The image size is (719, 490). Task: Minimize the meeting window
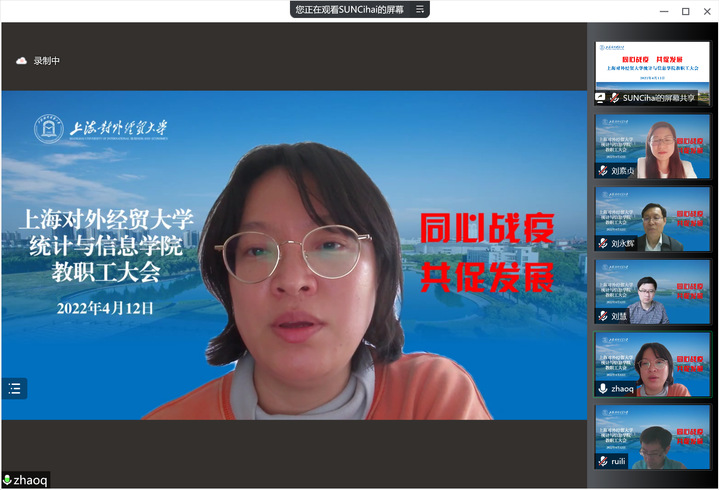click(x=663, y=10)
